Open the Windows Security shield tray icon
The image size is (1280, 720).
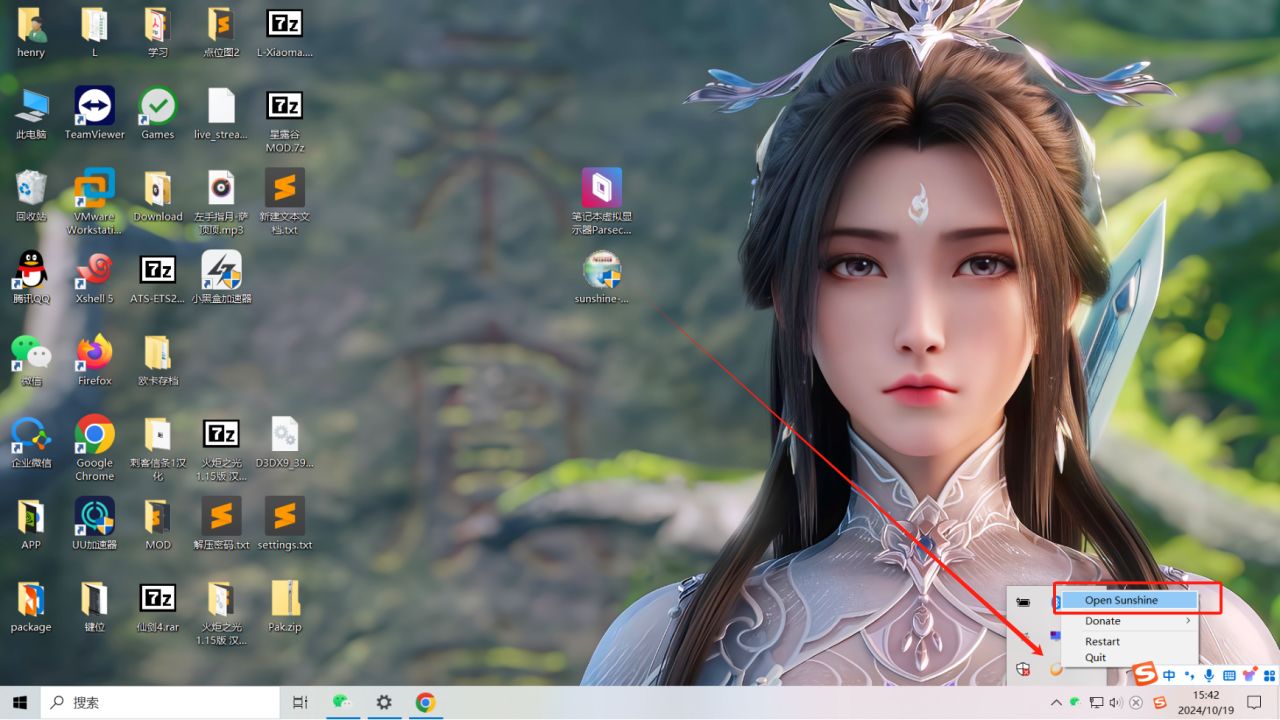[x=1023, y=669]
